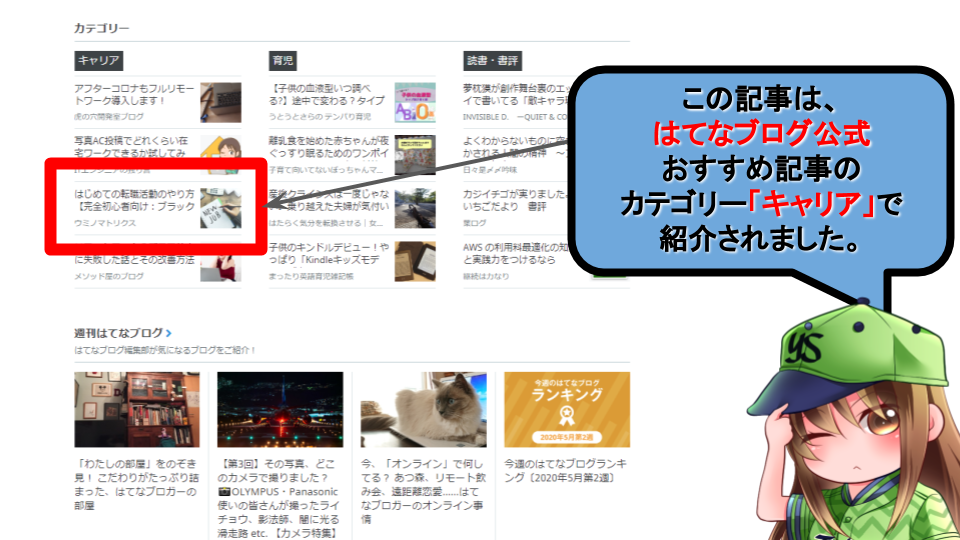Screen dimensions: 960x540
Task: Open the 週刊はてなブログ heading link
Action: (x=119, y=333)
